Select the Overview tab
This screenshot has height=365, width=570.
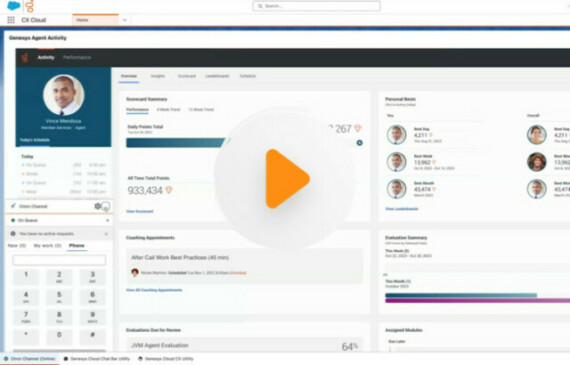[x=129, y=76]
